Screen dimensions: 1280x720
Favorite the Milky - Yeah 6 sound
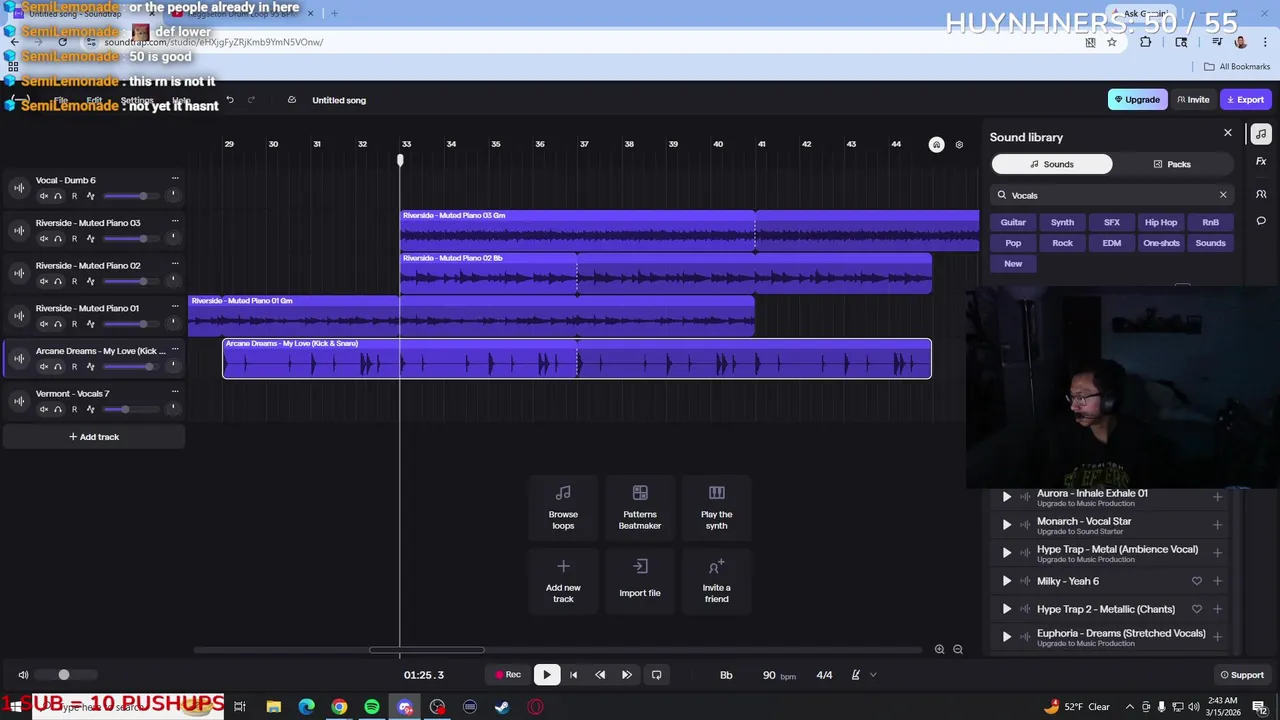coord(1196,581)
